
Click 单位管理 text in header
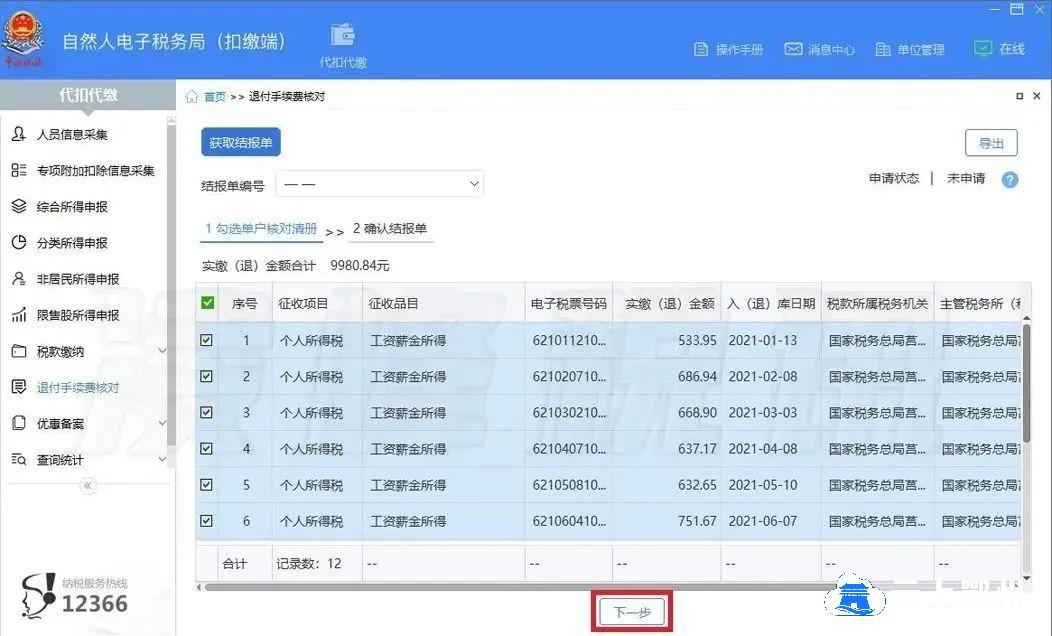tap(920, 50)
